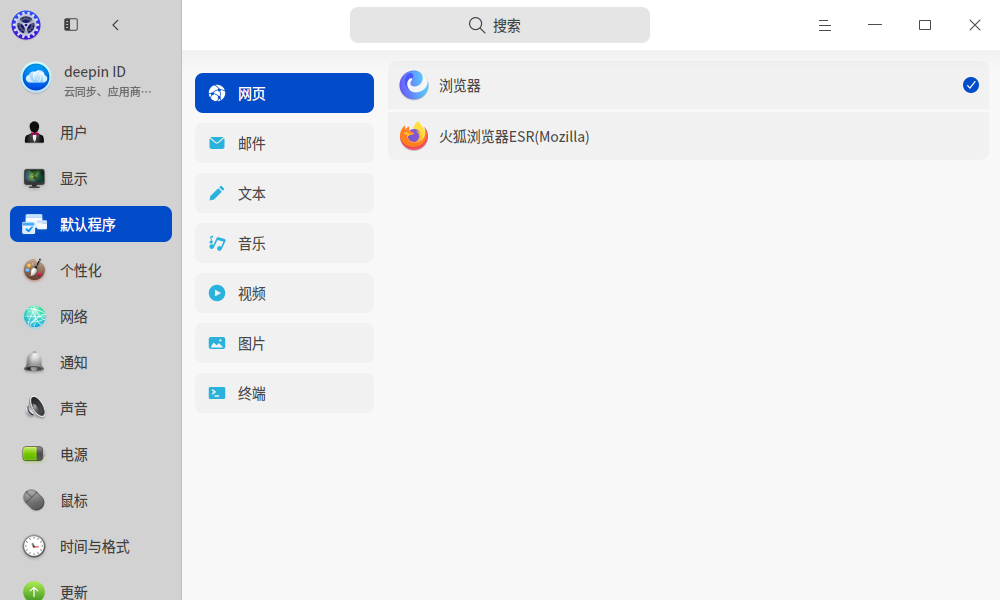Choose 浏览器 as default browser
This screenshot has height=600, width=1000.
(688, 85)
